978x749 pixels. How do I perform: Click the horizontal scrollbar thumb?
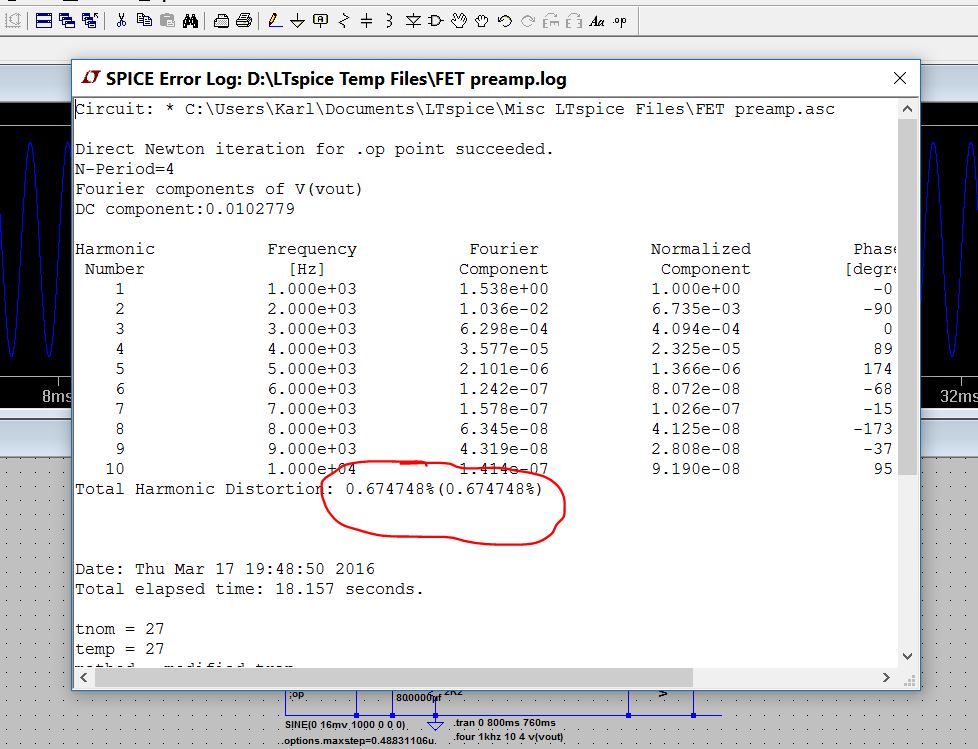pos(394,677)
